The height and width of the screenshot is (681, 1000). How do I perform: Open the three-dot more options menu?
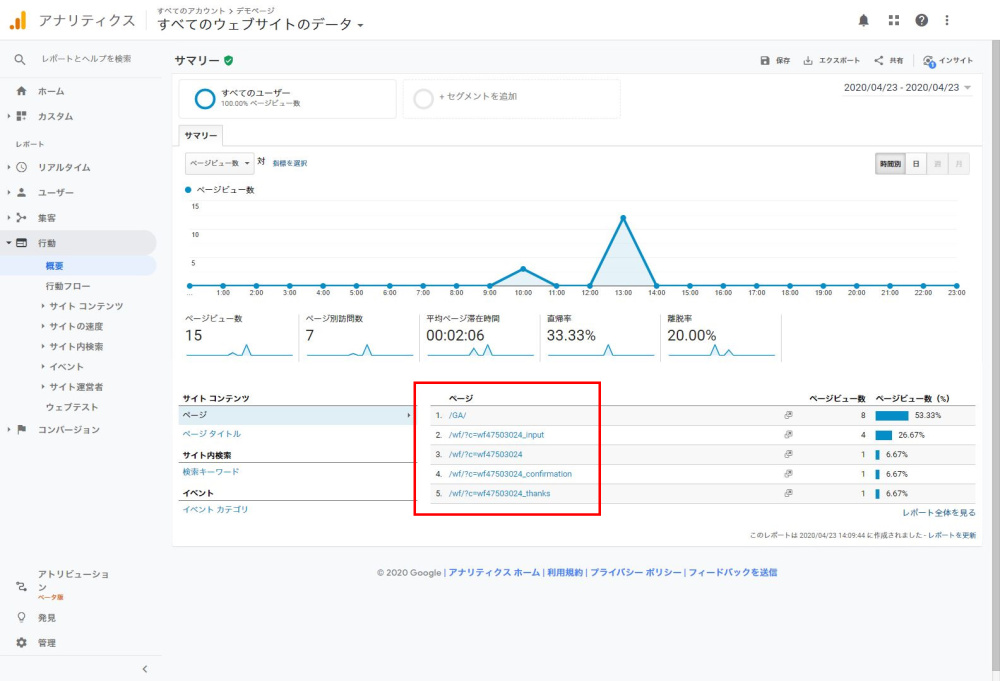947,20
